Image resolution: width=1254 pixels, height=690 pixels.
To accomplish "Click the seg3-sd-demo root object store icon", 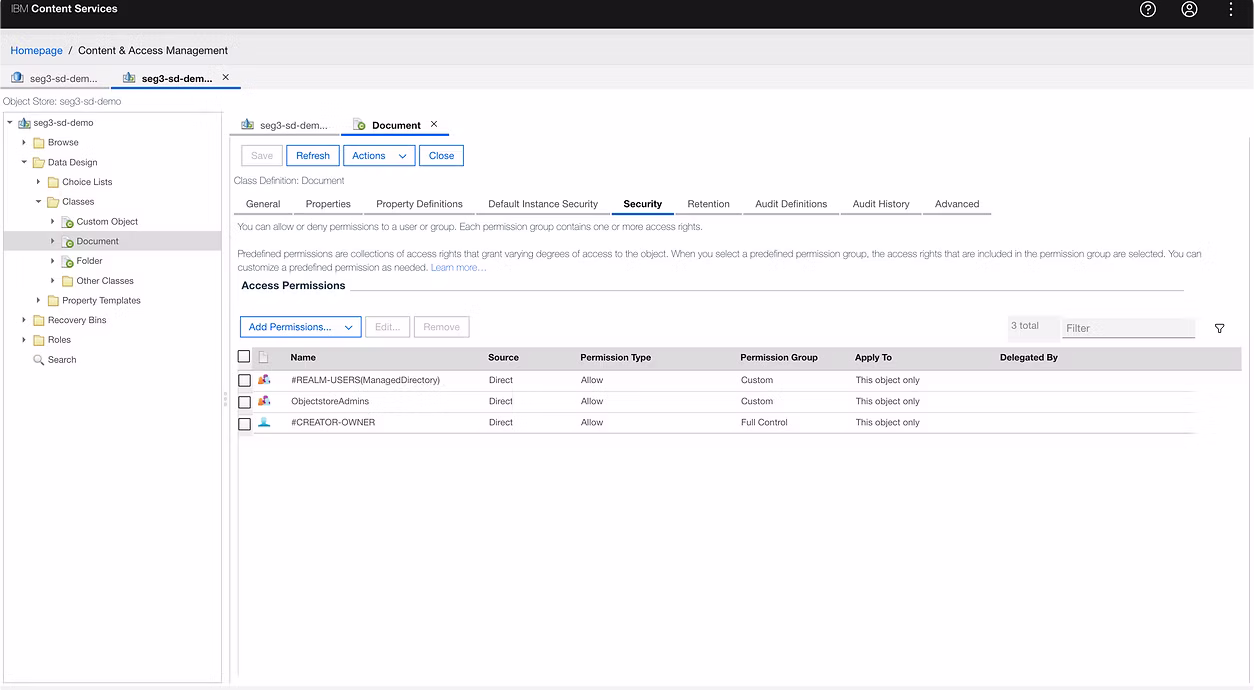I will tap(24, 123).
